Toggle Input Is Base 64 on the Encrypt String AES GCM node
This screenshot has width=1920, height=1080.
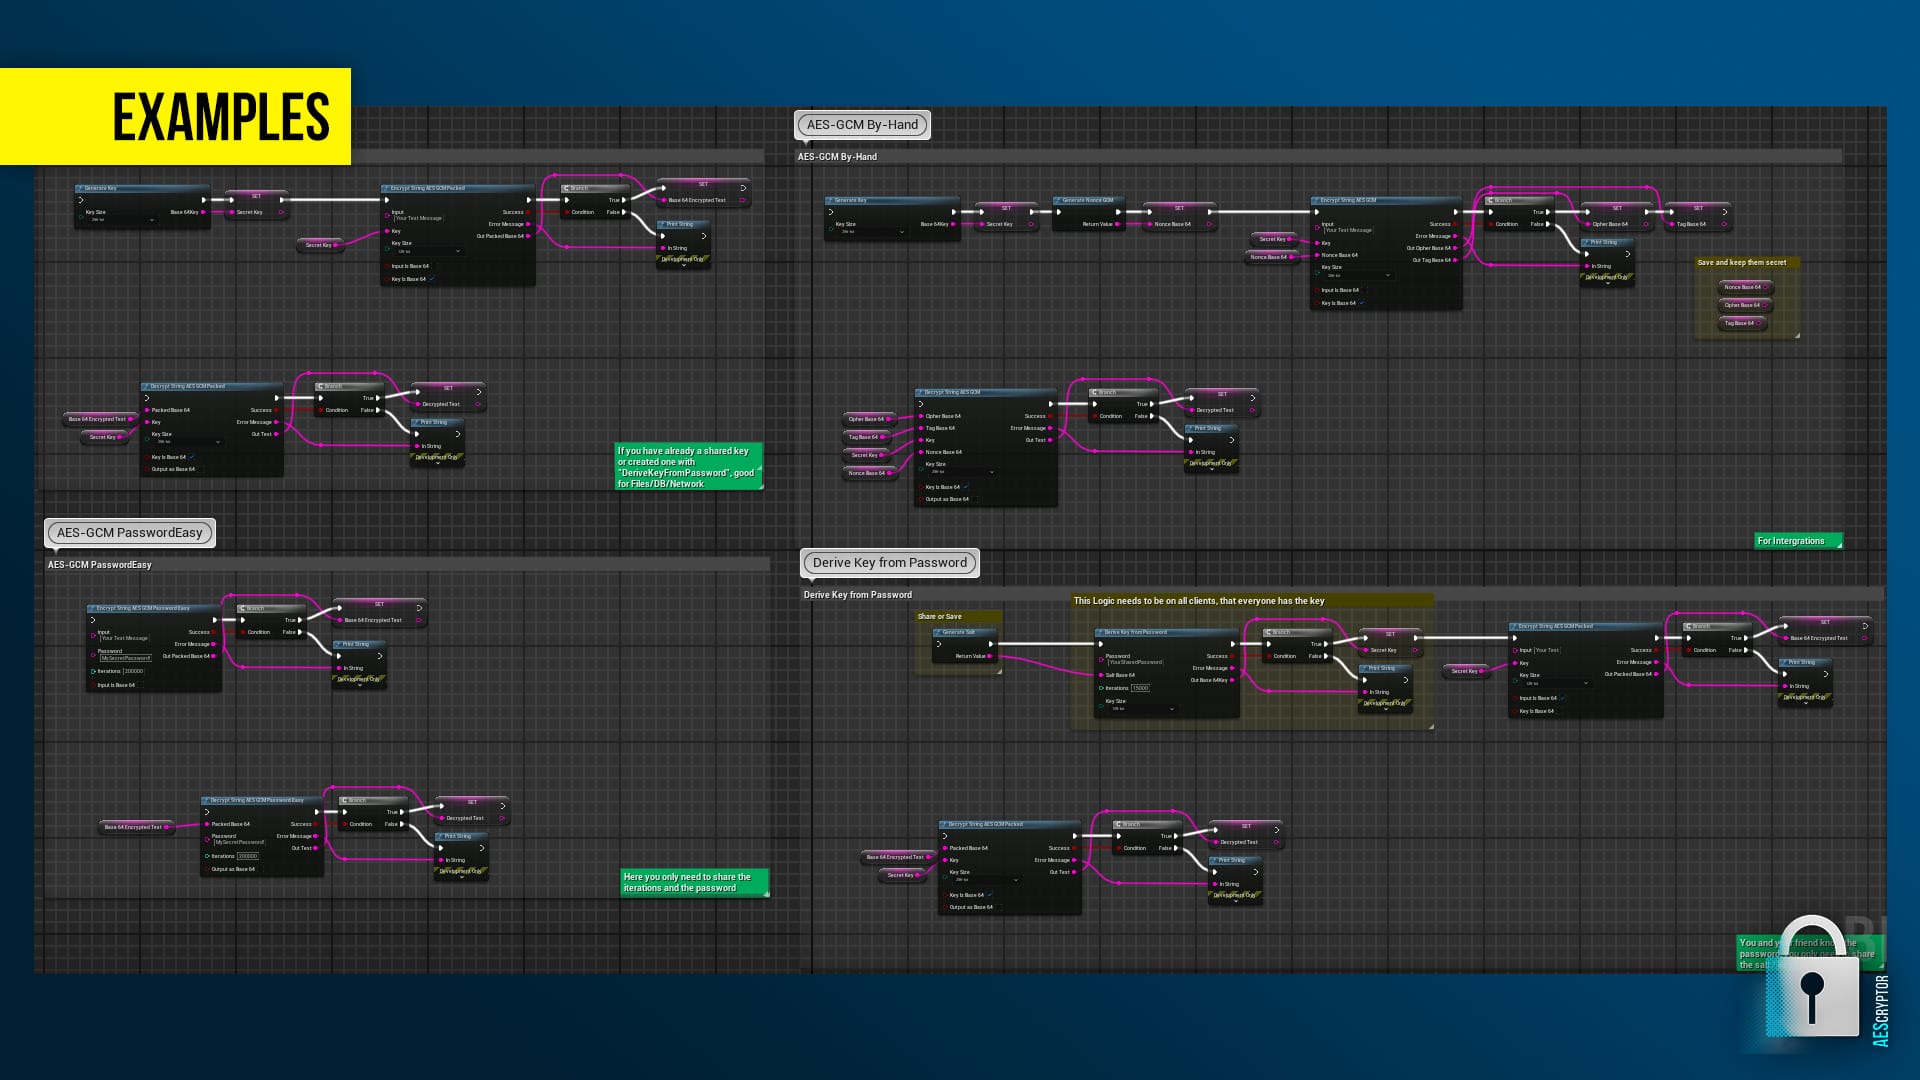1366,290
